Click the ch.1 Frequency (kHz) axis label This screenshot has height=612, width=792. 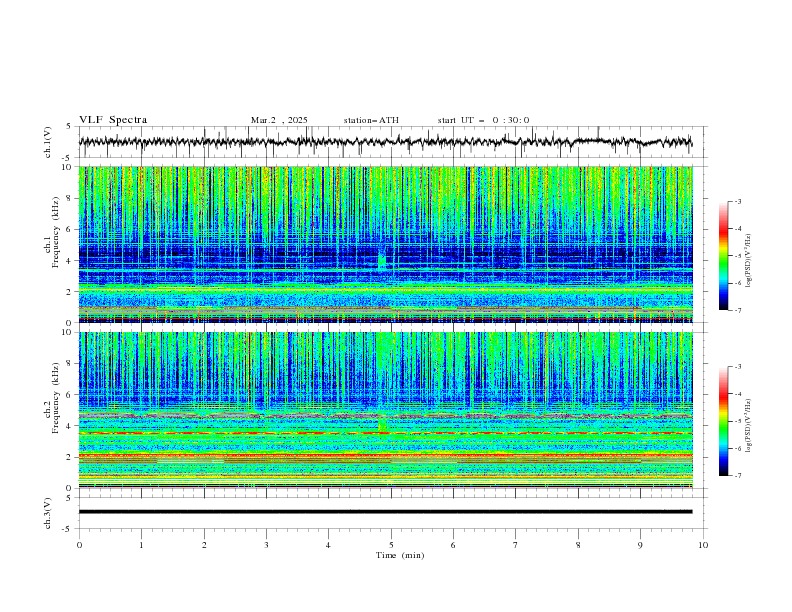(52, 244)
